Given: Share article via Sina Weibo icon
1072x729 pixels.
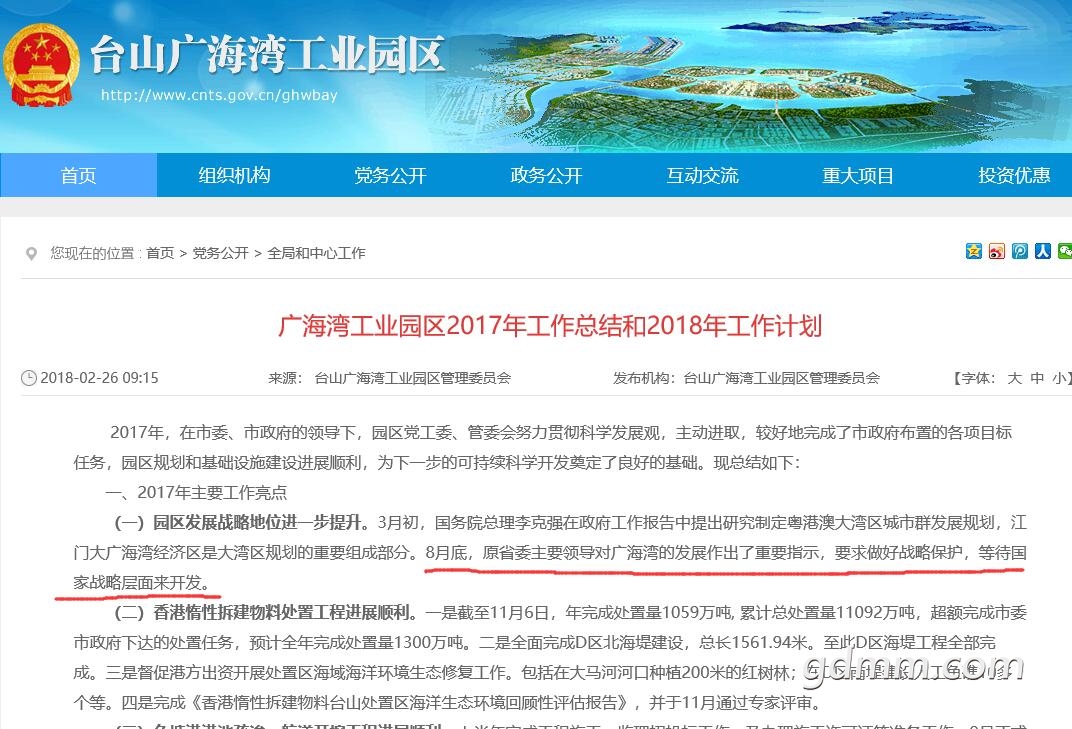Looking at the screenshot, I should point(997,251).
